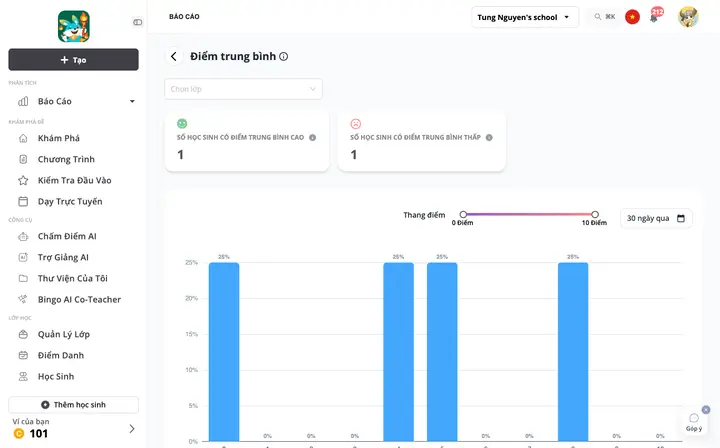Viewport: 720px width, 448px height.
Task: Open user profile avatar
Action: [x=688, y=17]
